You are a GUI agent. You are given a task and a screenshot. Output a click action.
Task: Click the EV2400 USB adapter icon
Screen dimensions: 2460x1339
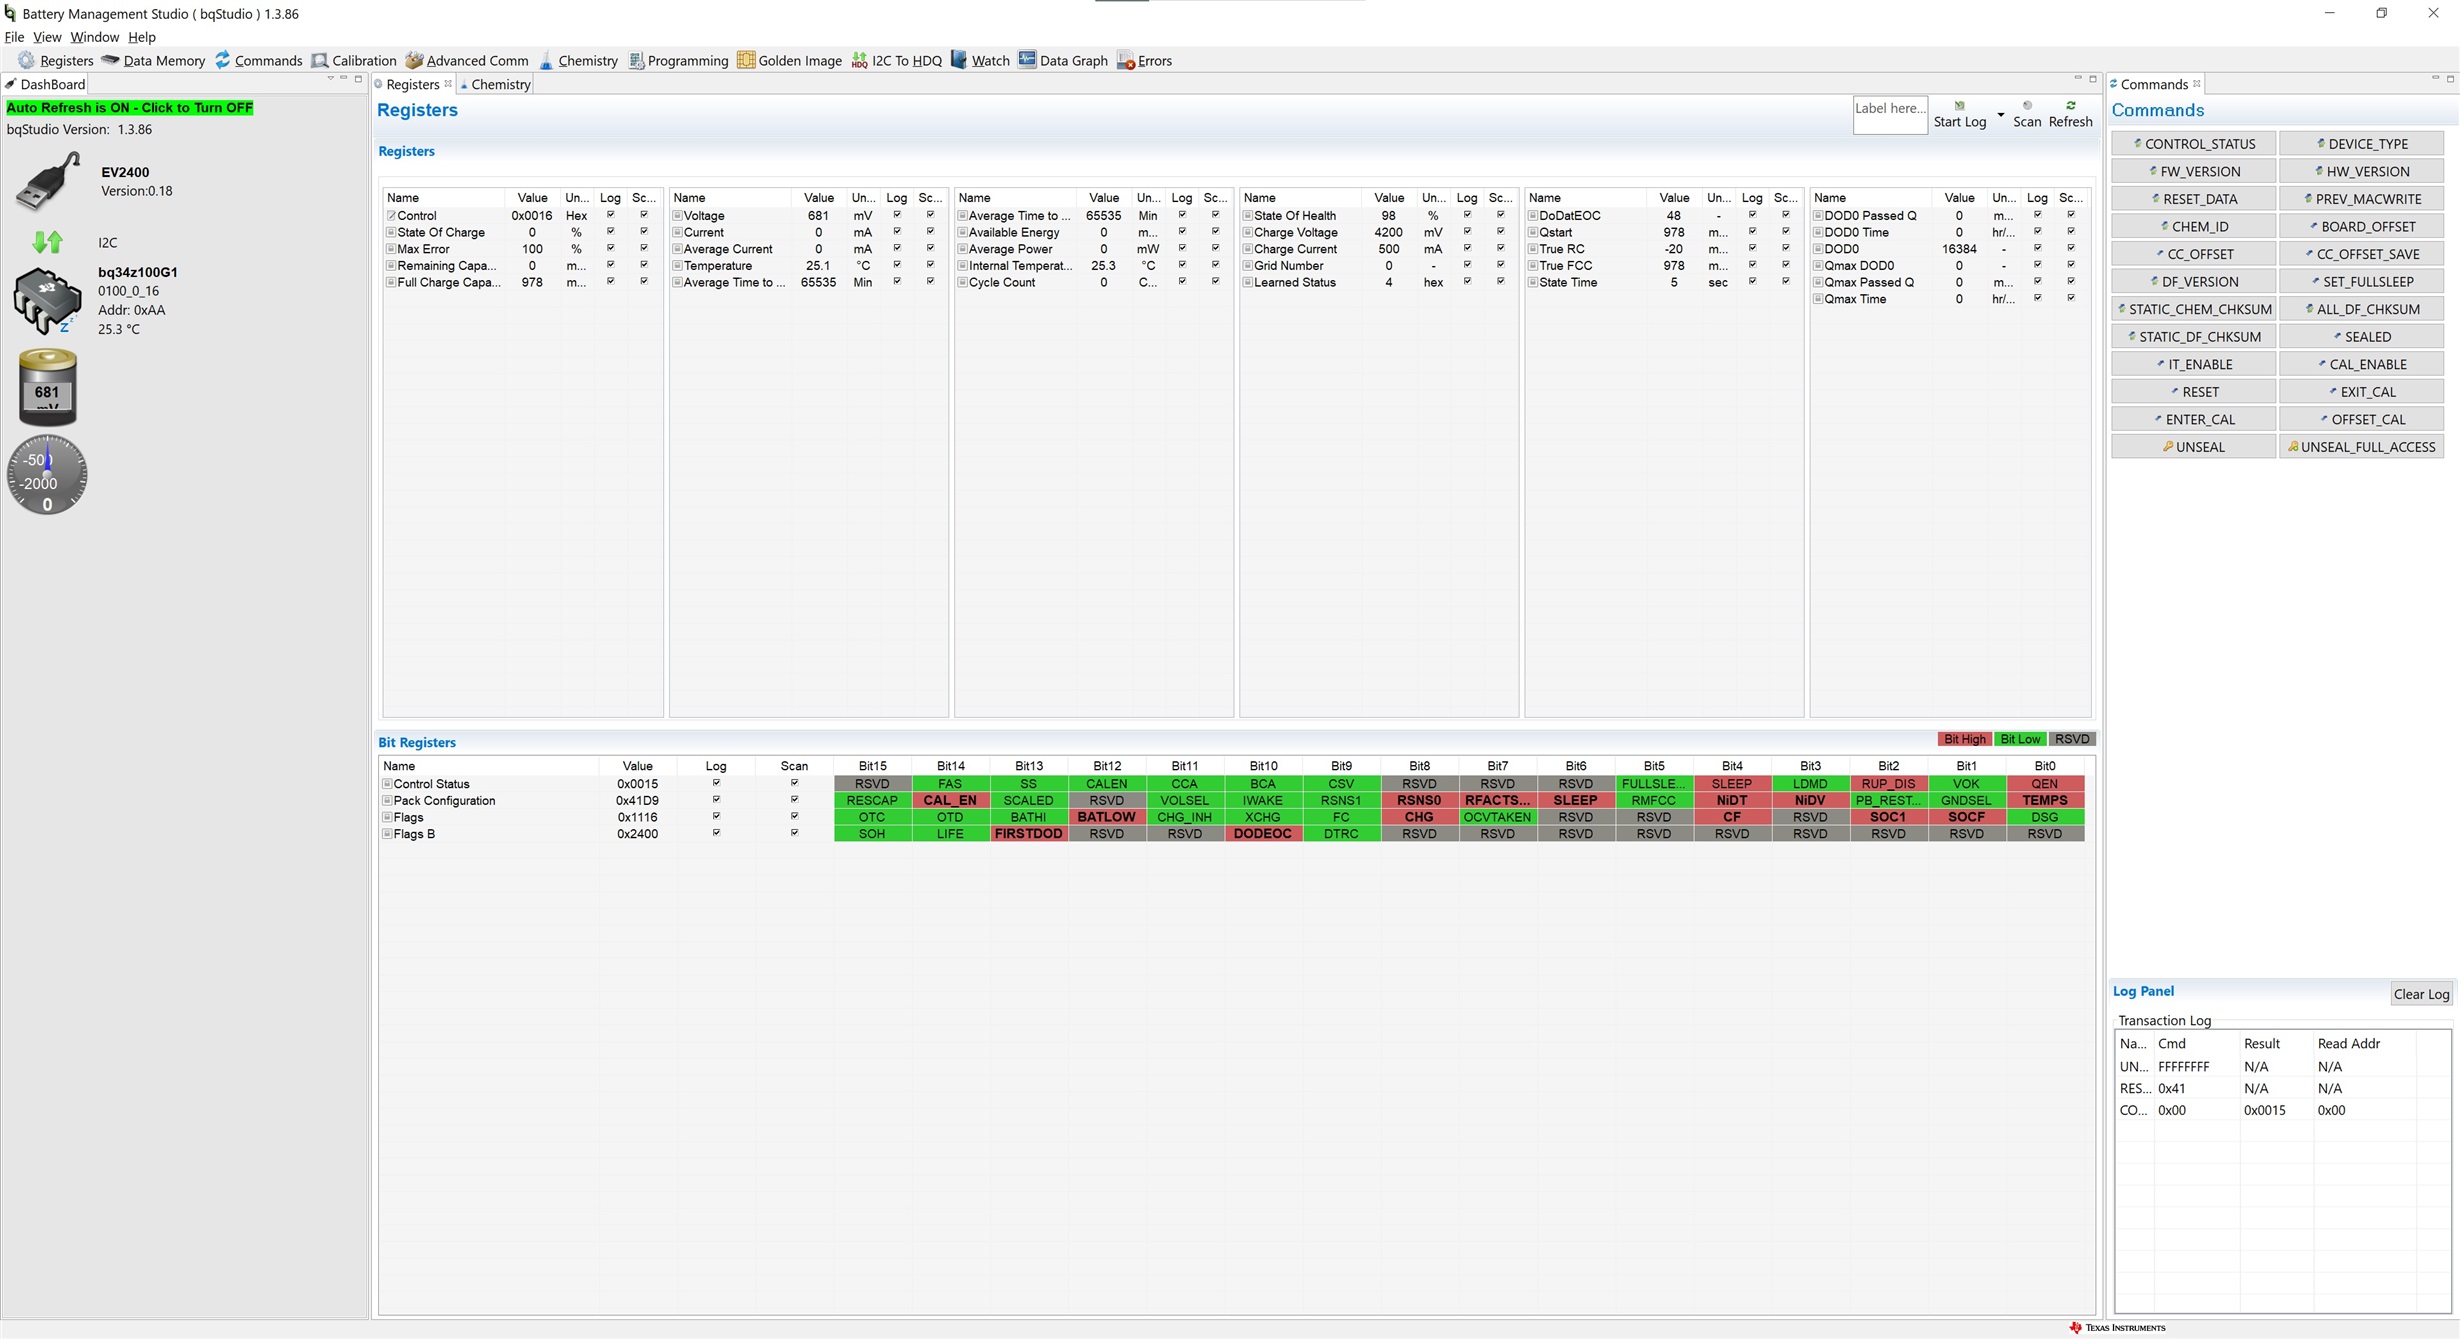(47, 181)
